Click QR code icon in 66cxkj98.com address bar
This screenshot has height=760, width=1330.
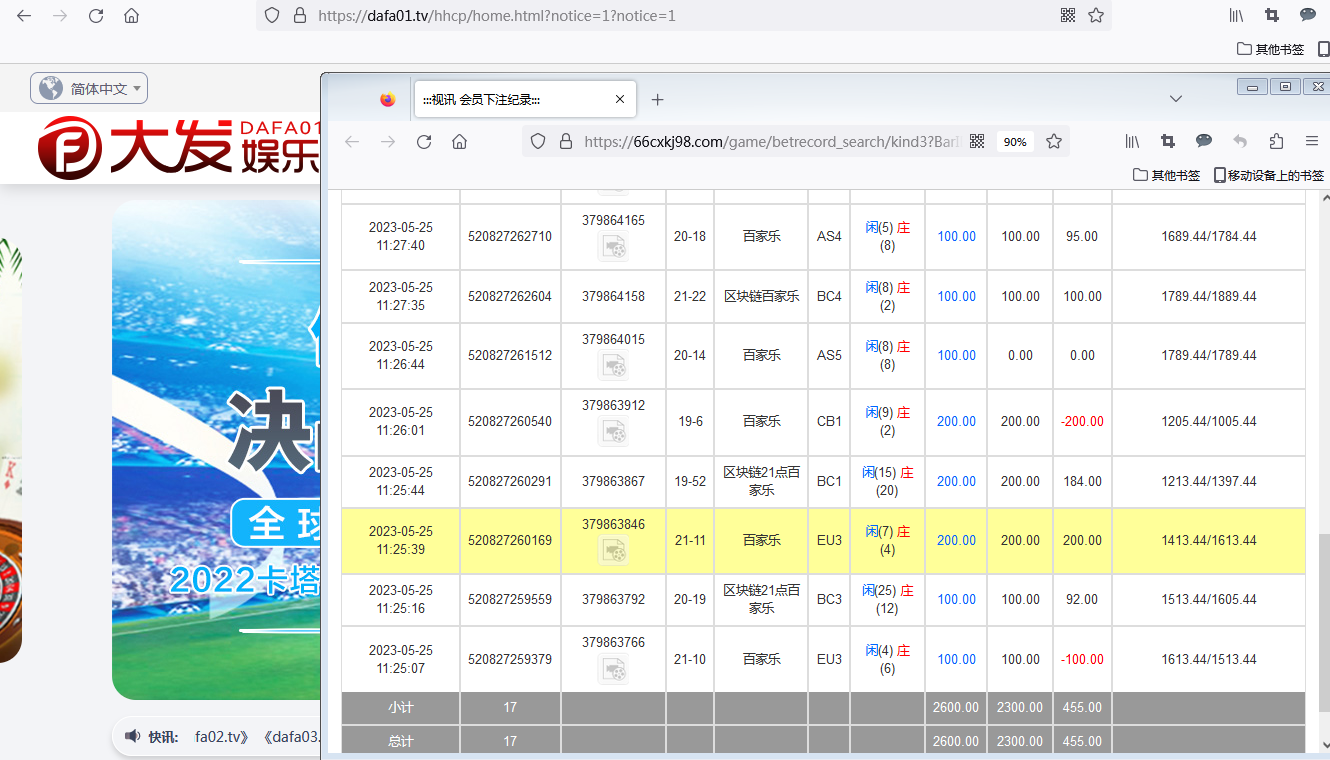[x=977, y=142]
